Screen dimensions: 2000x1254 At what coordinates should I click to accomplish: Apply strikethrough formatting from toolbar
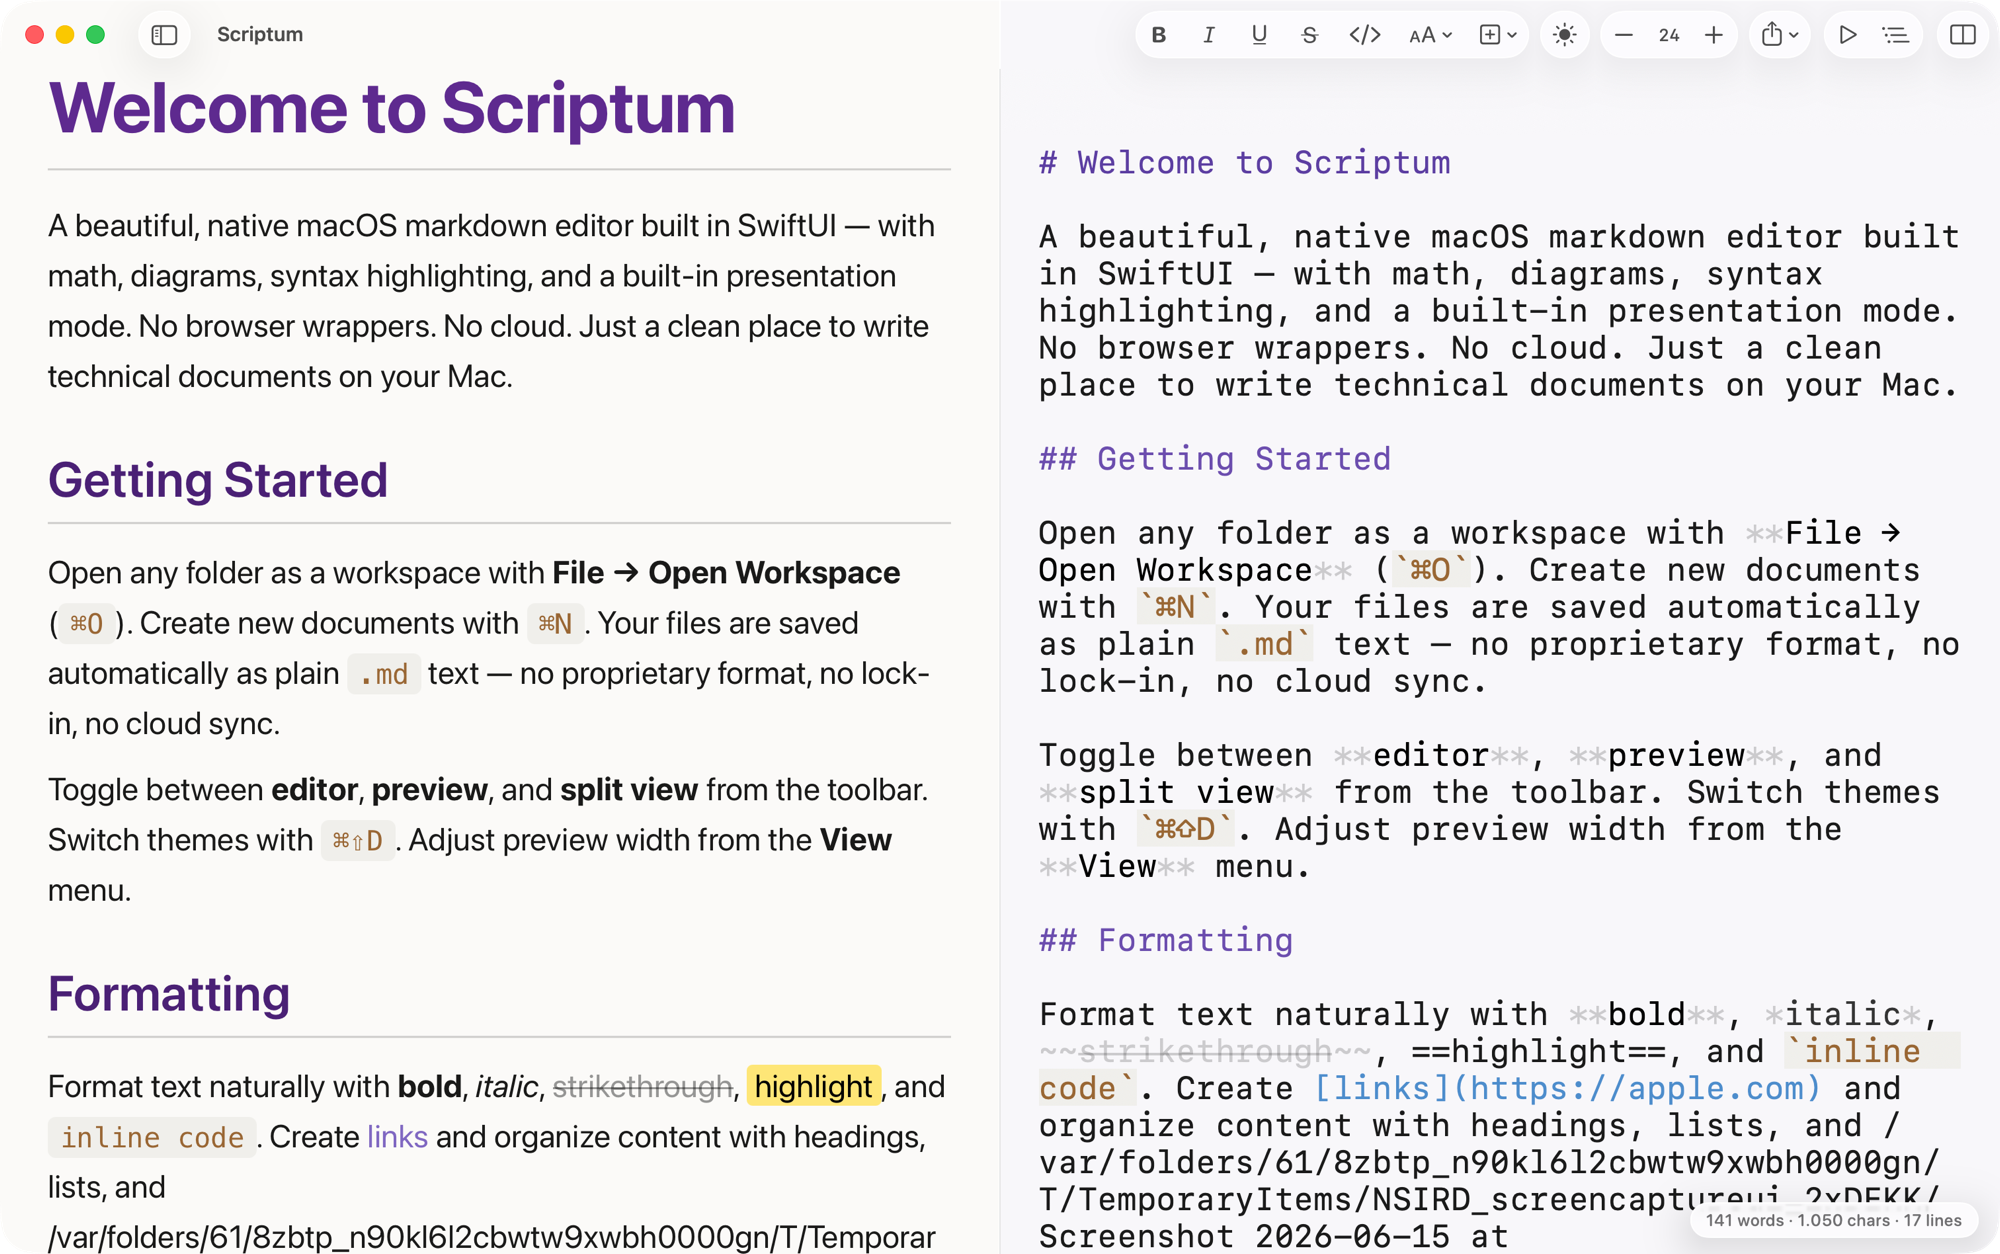pyautogui.click(x=1309, y=35)
